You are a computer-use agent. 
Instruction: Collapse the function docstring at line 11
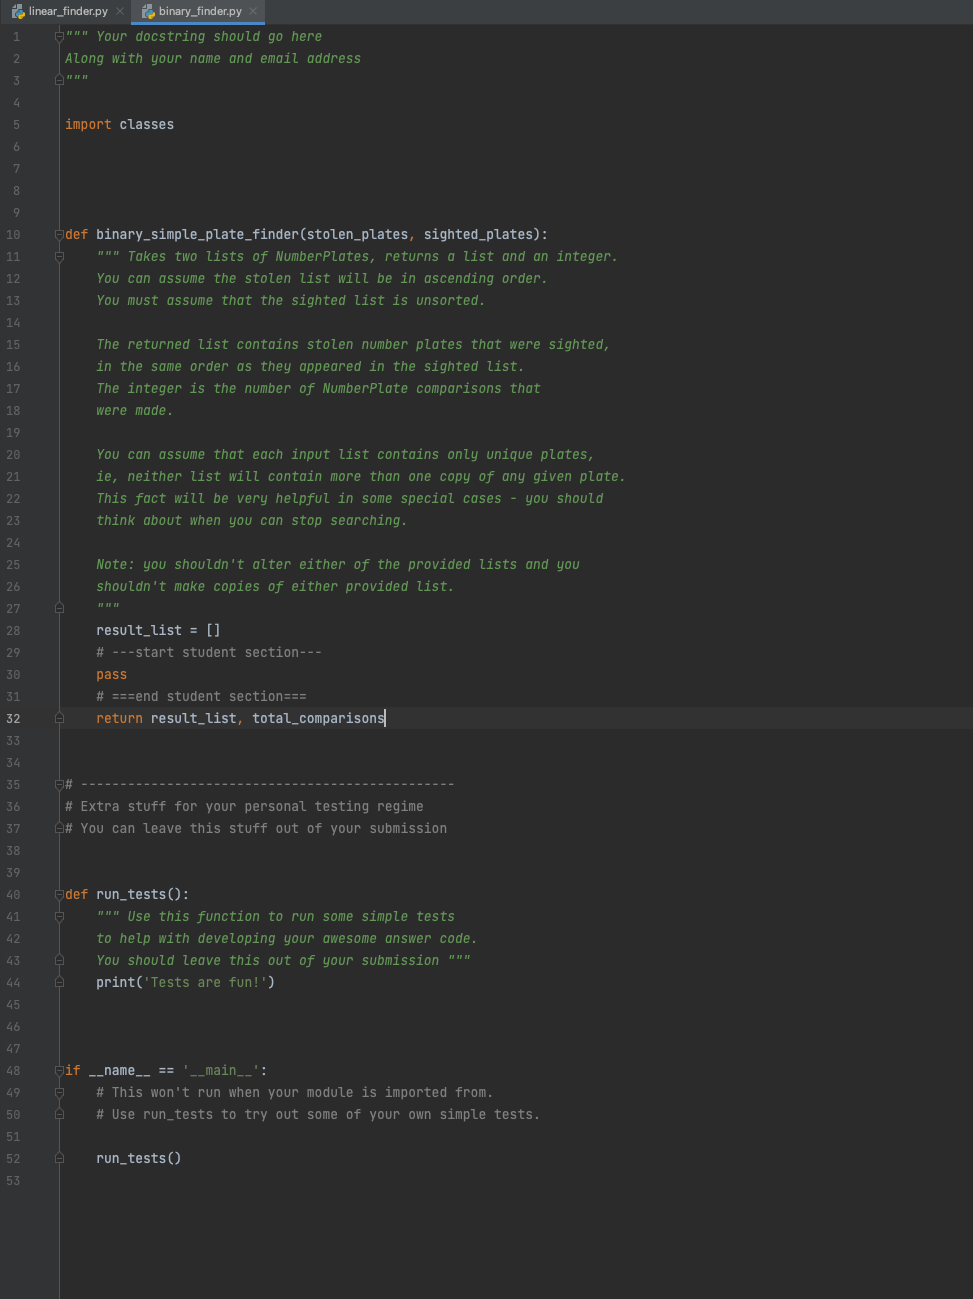tap(59, 257)
